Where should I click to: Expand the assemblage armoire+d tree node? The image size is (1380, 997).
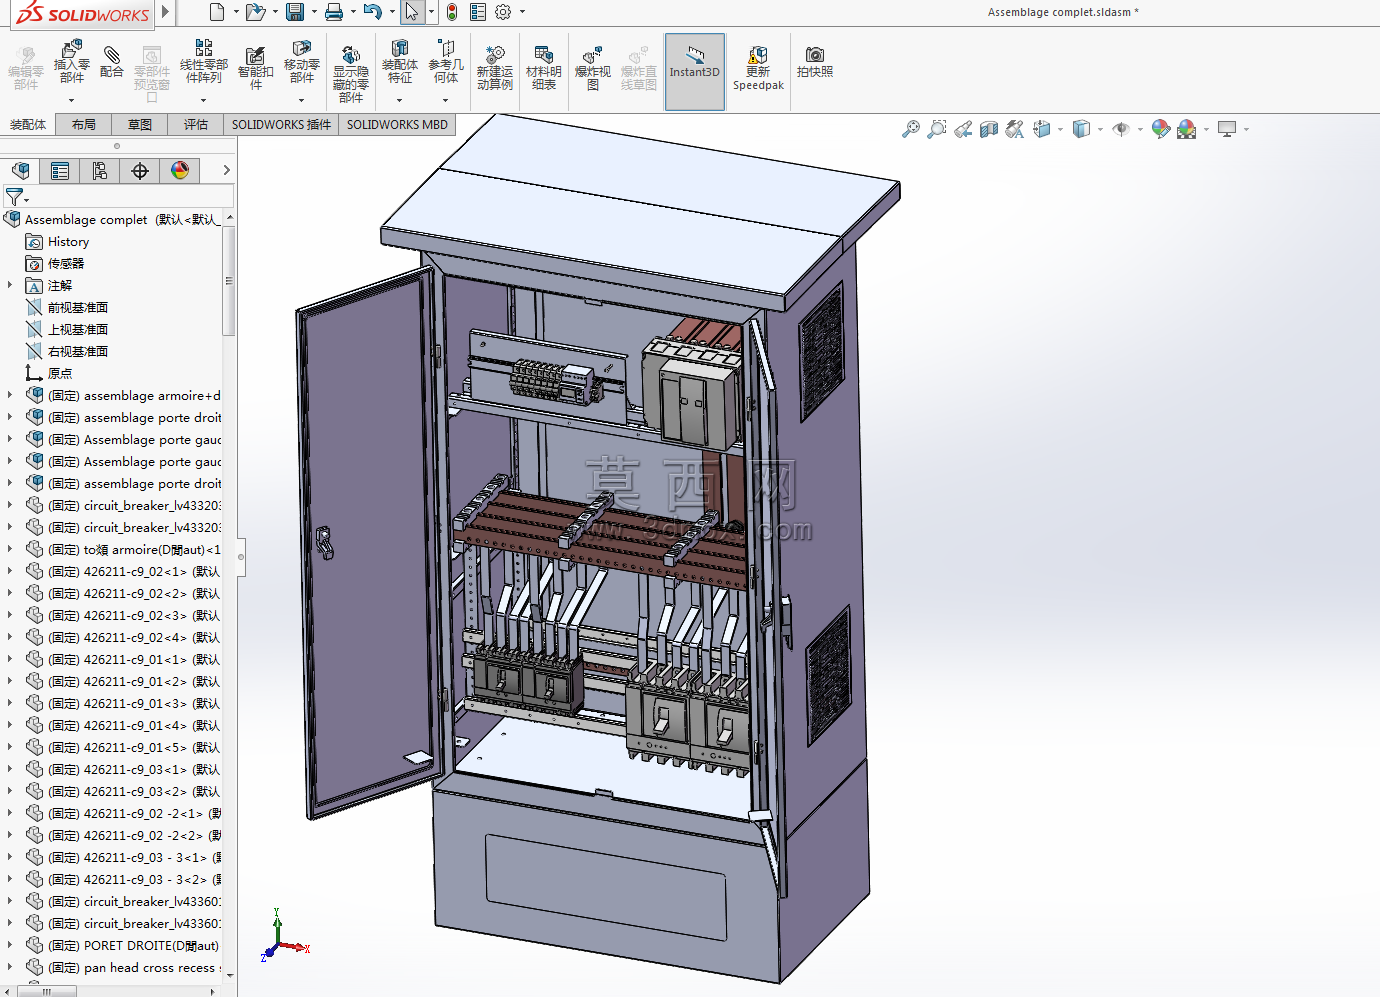pyautogui.click(x=10, y=395)
